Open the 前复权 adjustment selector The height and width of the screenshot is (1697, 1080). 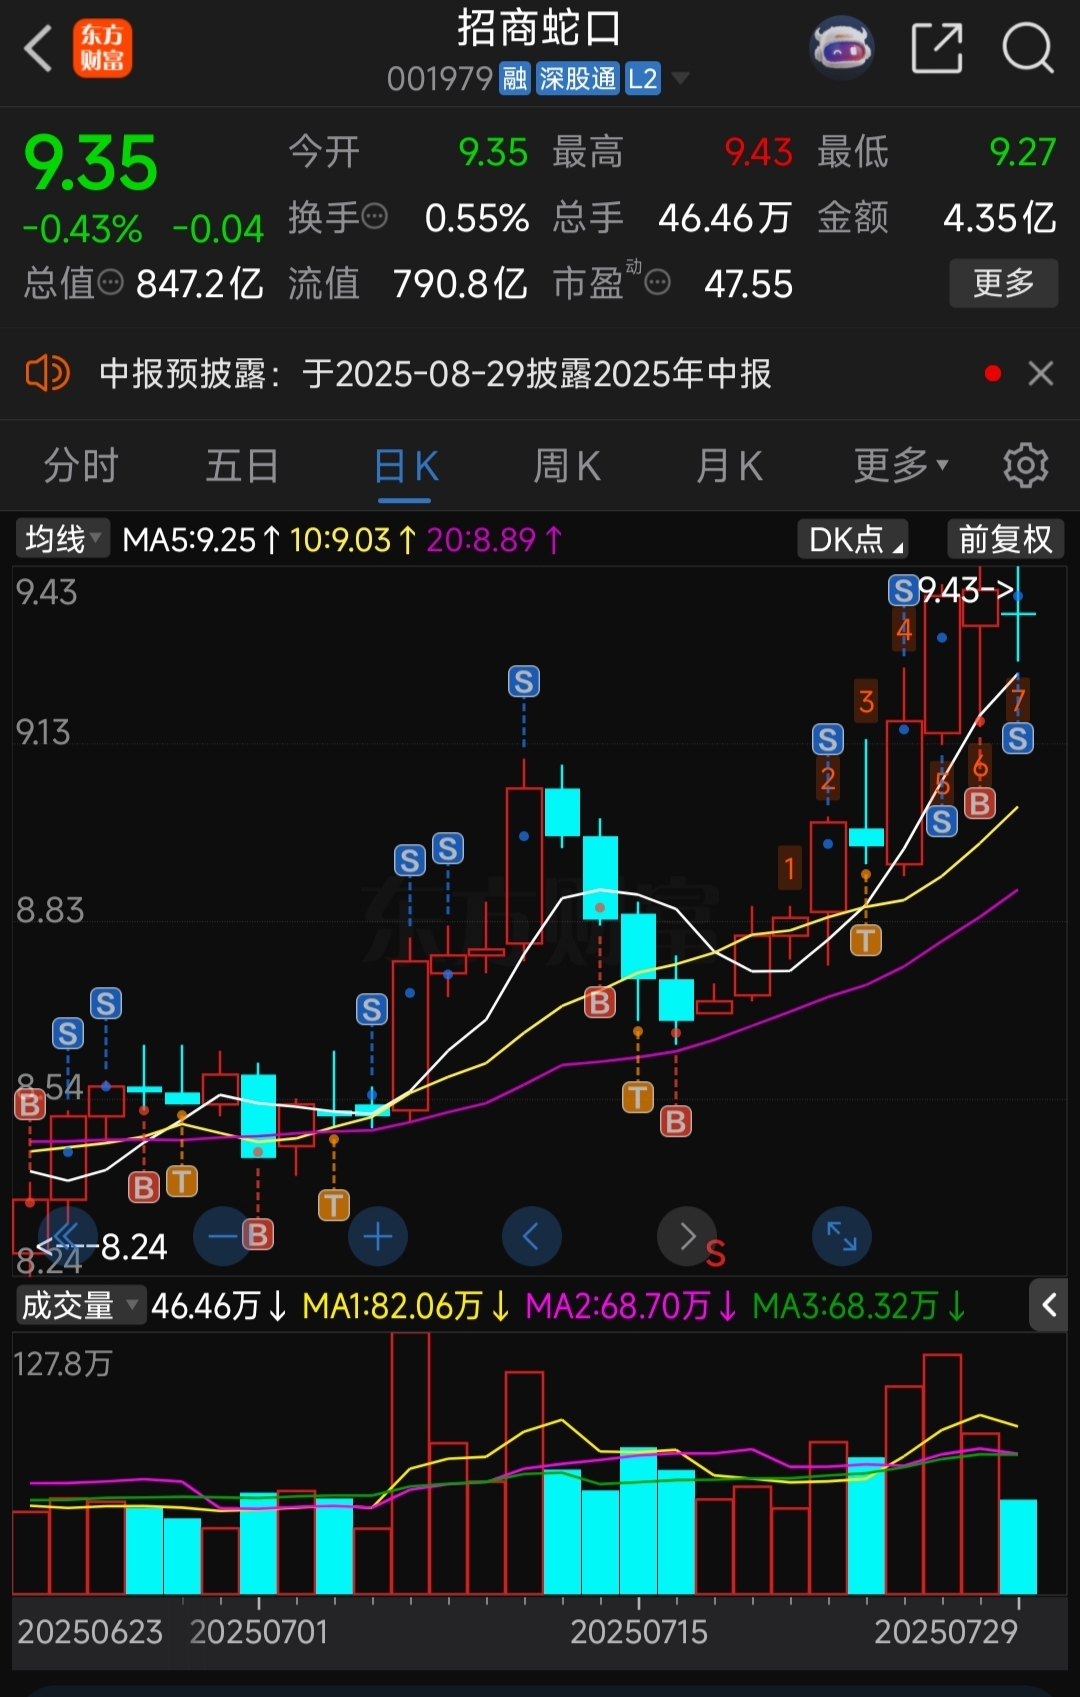tap(1005, 540)
